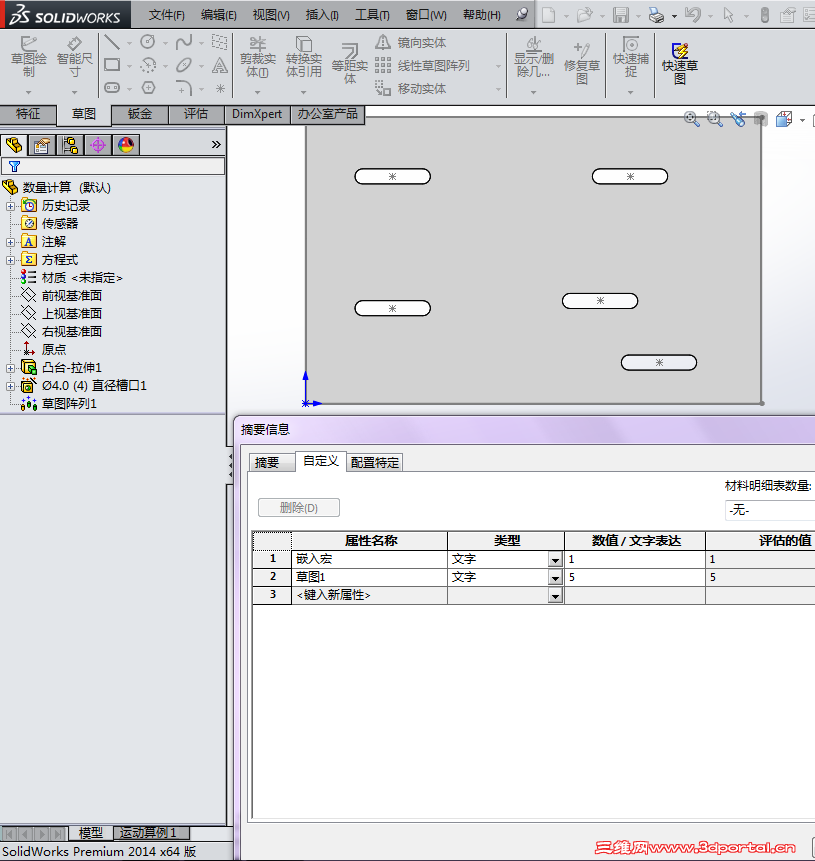
Task: Switch to the 摘要 tab in dialog
Action: pos(271,462)
